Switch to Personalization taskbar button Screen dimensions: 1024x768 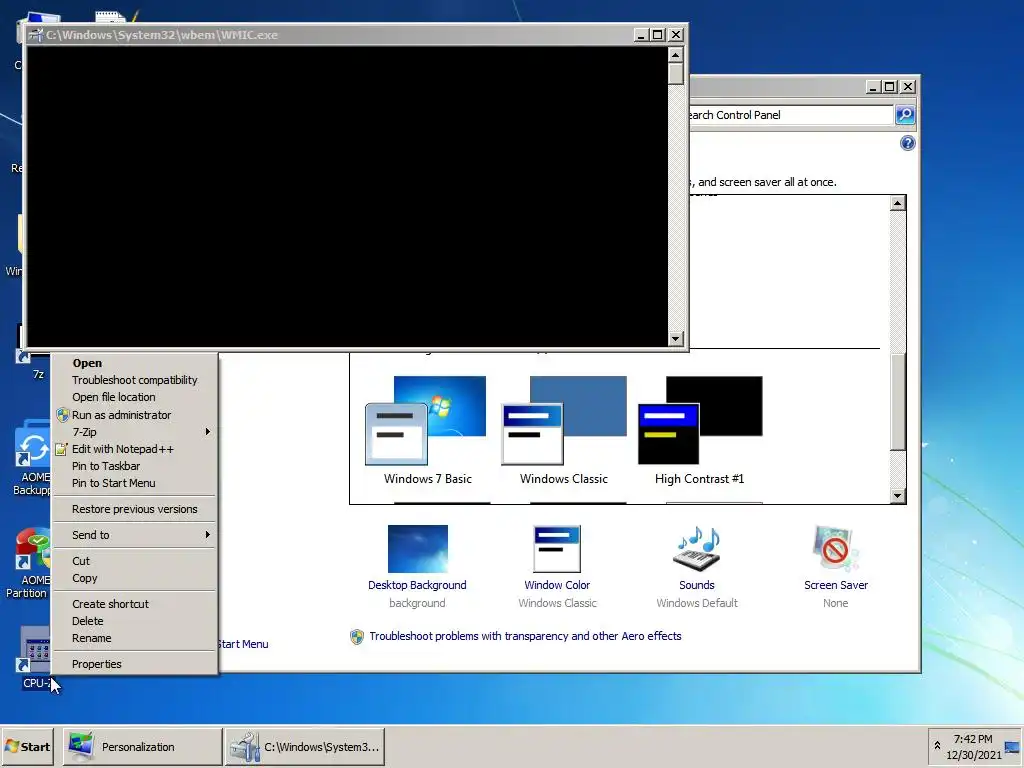[x=142, y=746]
